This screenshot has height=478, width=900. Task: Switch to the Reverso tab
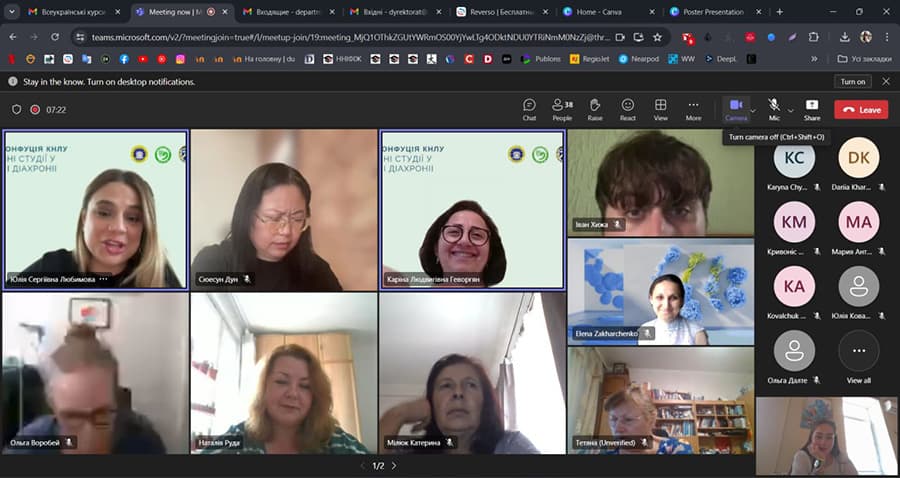coord(502,11)
